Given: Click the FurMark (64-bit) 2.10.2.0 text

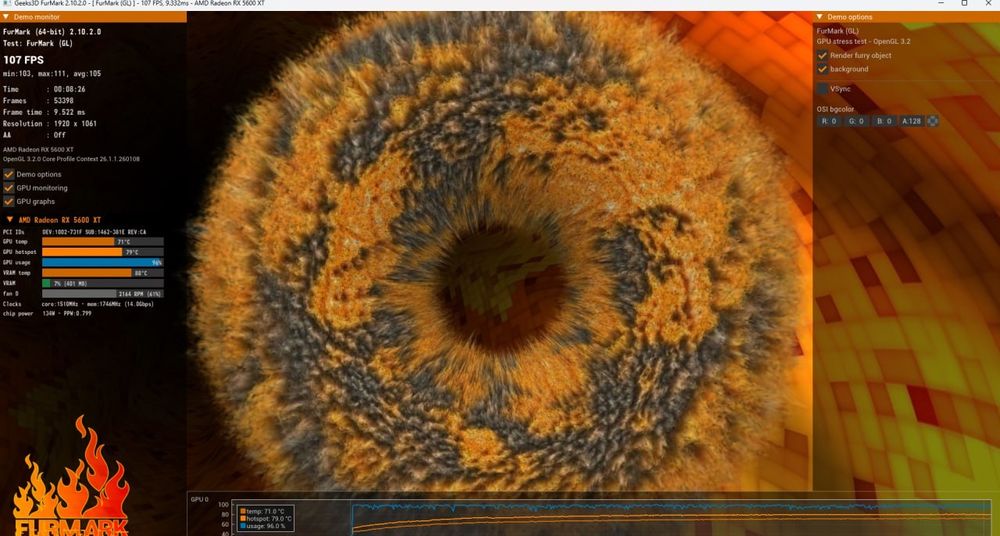Looking at the screenshot, I should click(x=52, y=31).
